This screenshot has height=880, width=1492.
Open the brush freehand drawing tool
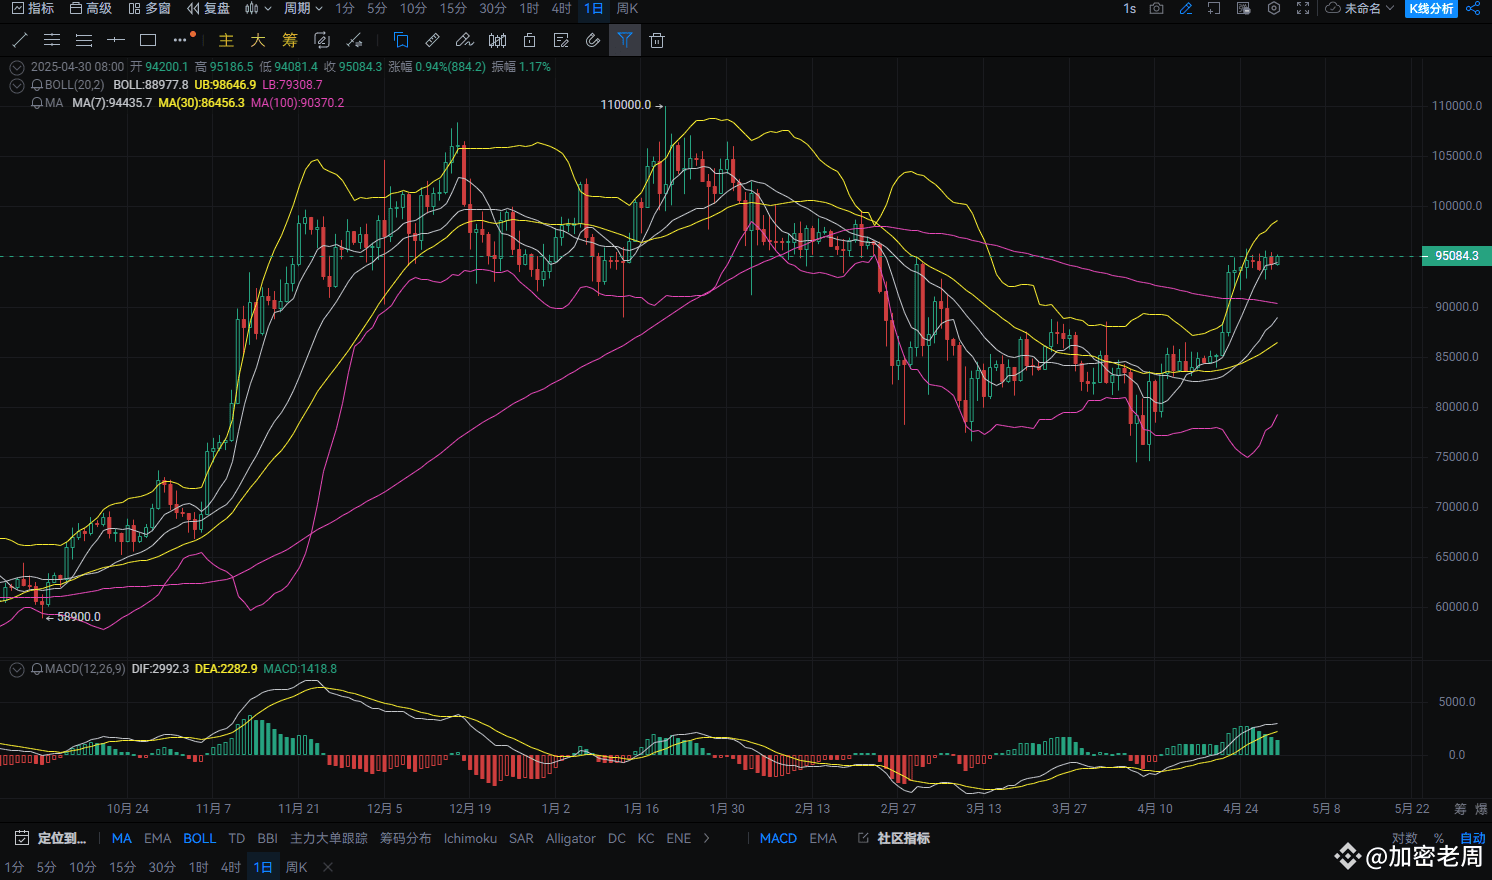tap(464, 40)
